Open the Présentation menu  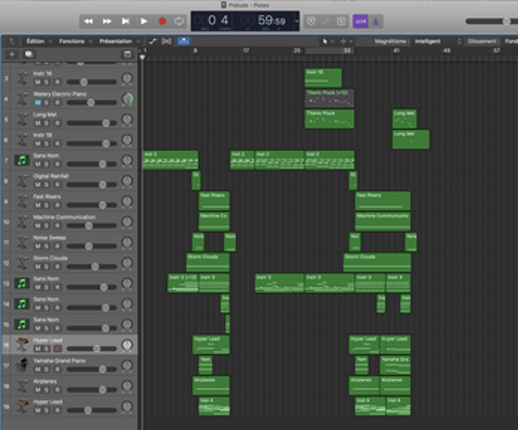tap(116, 41)
